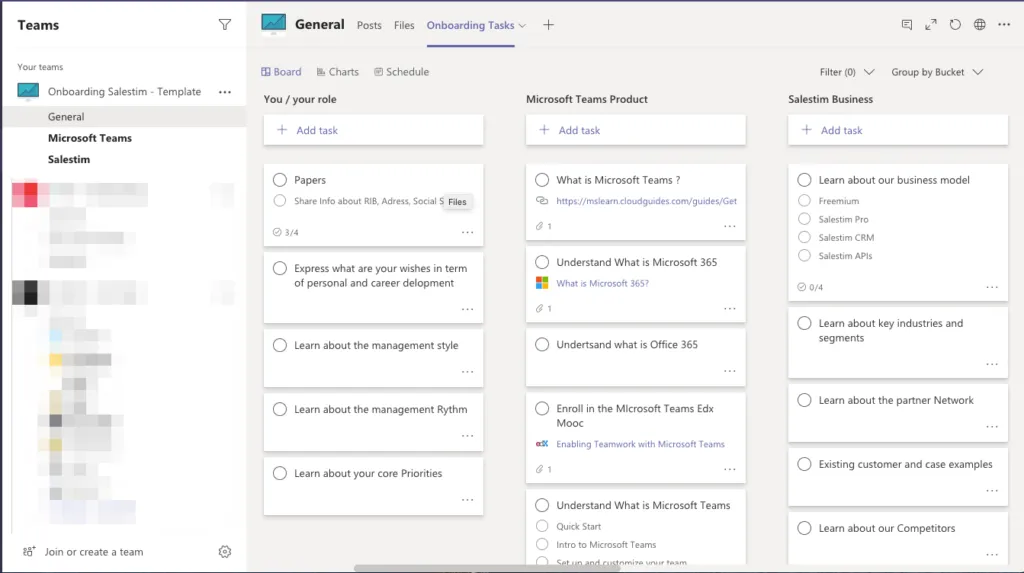The height and width of the screenshot is (573, 1024).
Task: Open Enabling Teamwork with Microsoft Teams link
Action: (640, 444)
